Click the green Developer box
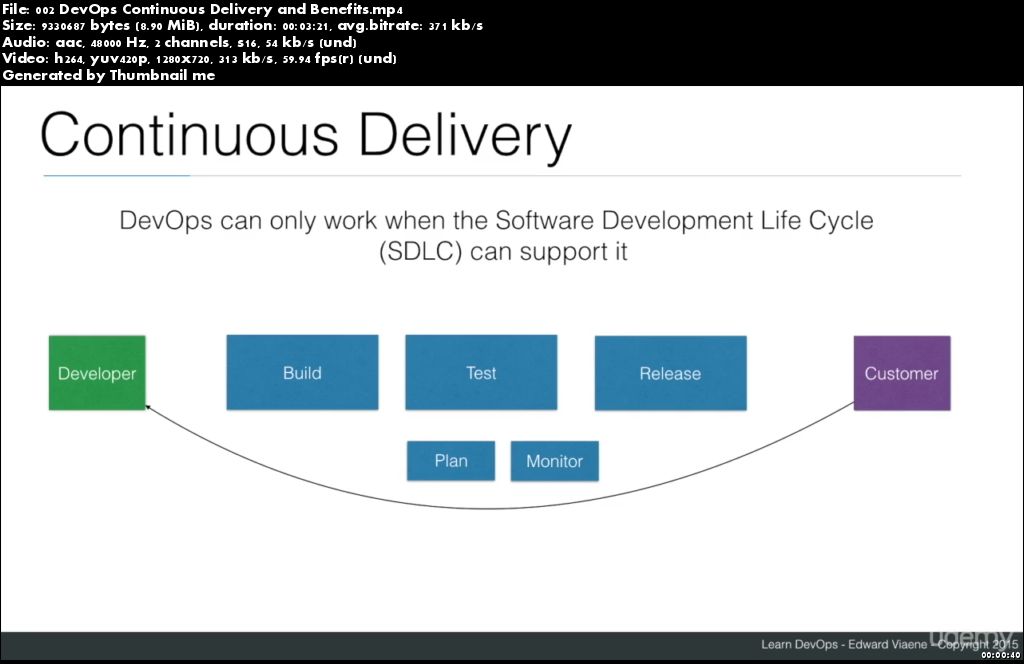The height and width of the screenshot is (664, 1024). [97, 373]
